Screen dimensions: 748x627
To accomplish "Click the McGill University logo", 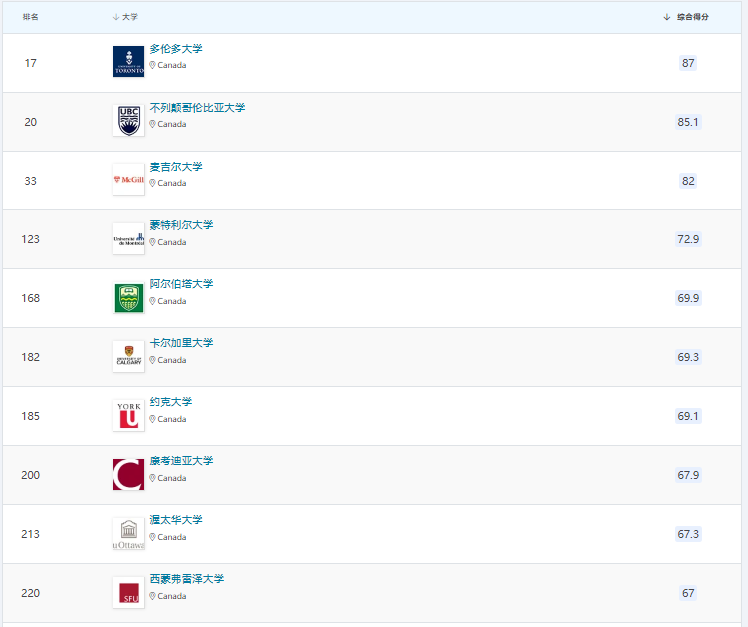I will (x=128, y=180).
